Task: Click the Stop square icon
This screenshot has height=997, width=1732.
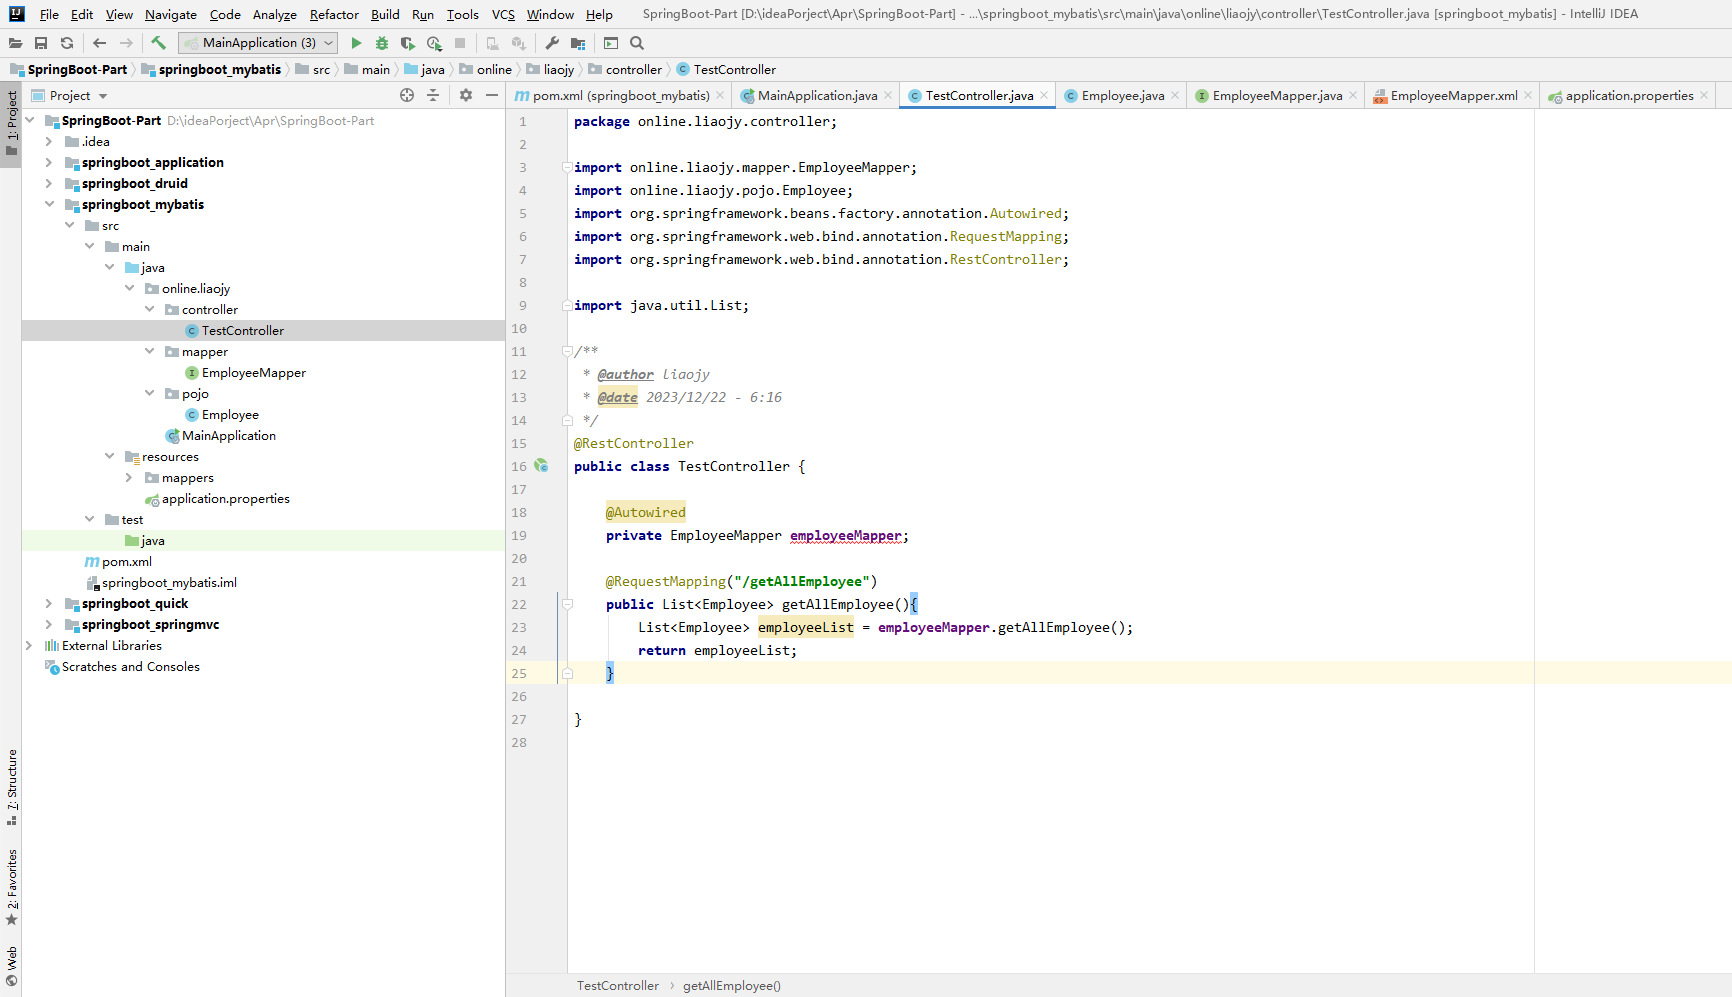Action: coord(460,43)
